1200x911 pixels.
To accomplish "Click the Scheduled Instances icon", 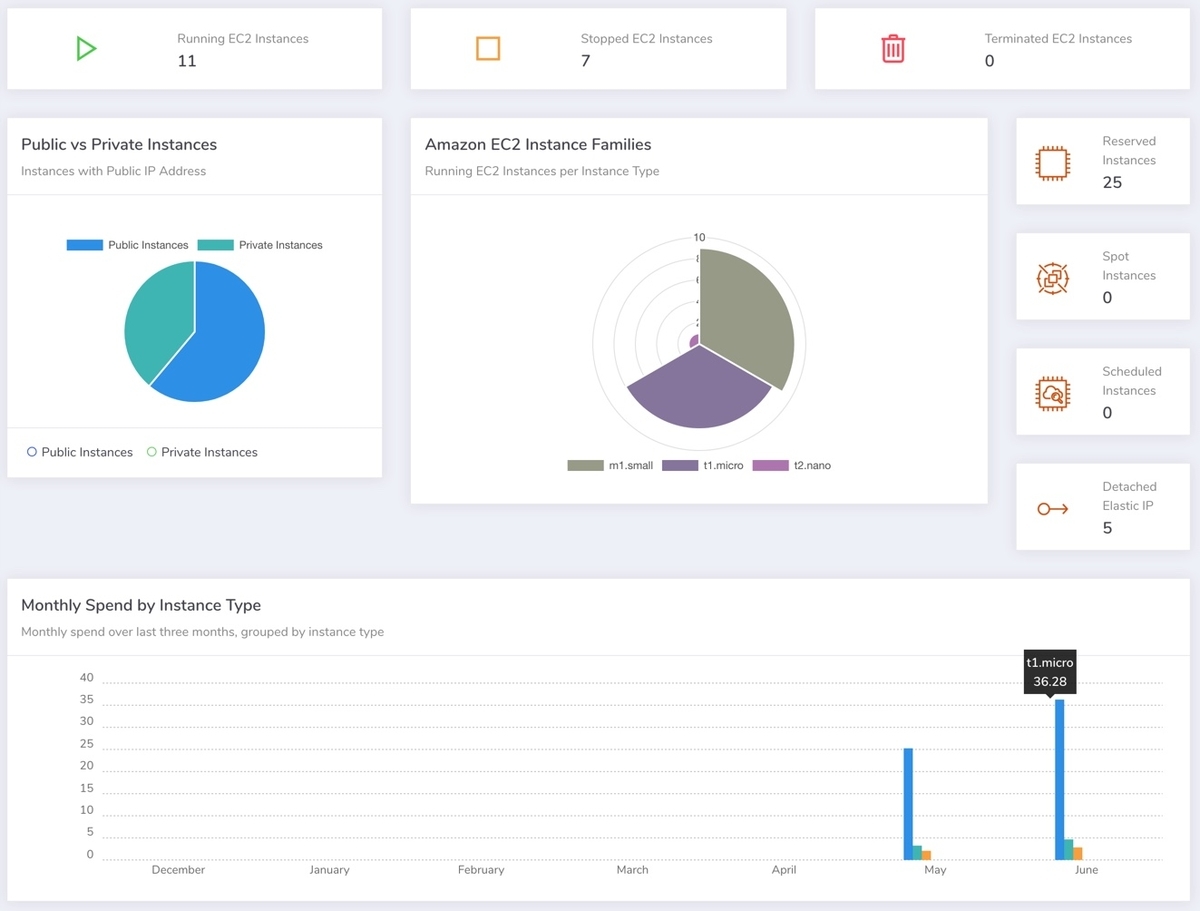I will (x=1052, y=392).
